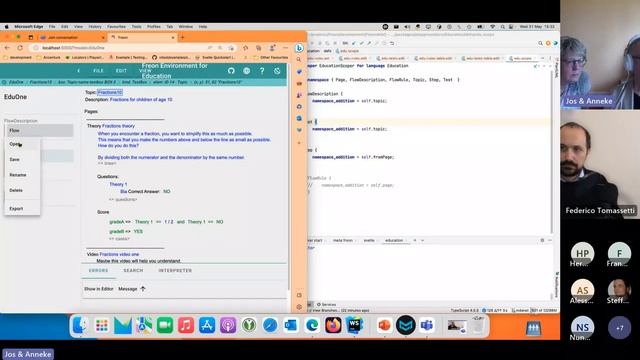
Task: Open Microsoft Teams from the Dock
Action: click(x=427, y=326)
